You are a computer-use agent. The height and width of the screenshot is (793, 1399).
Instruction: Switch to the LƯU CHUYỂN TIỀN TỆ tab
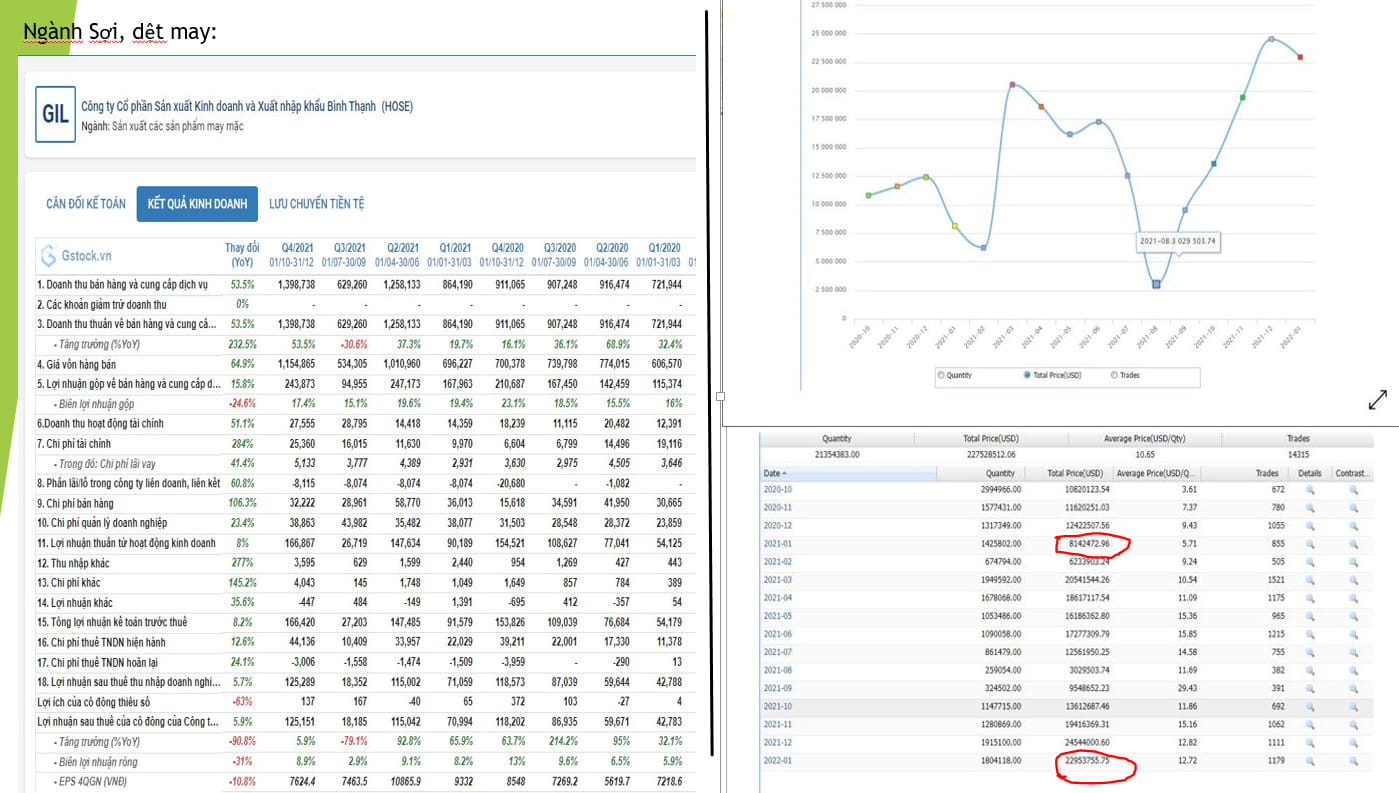316,204
